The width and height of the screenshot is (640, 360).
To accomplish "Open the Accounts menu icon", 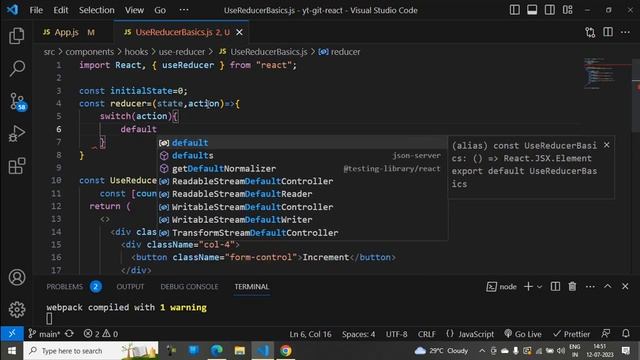I will point(17,278).
